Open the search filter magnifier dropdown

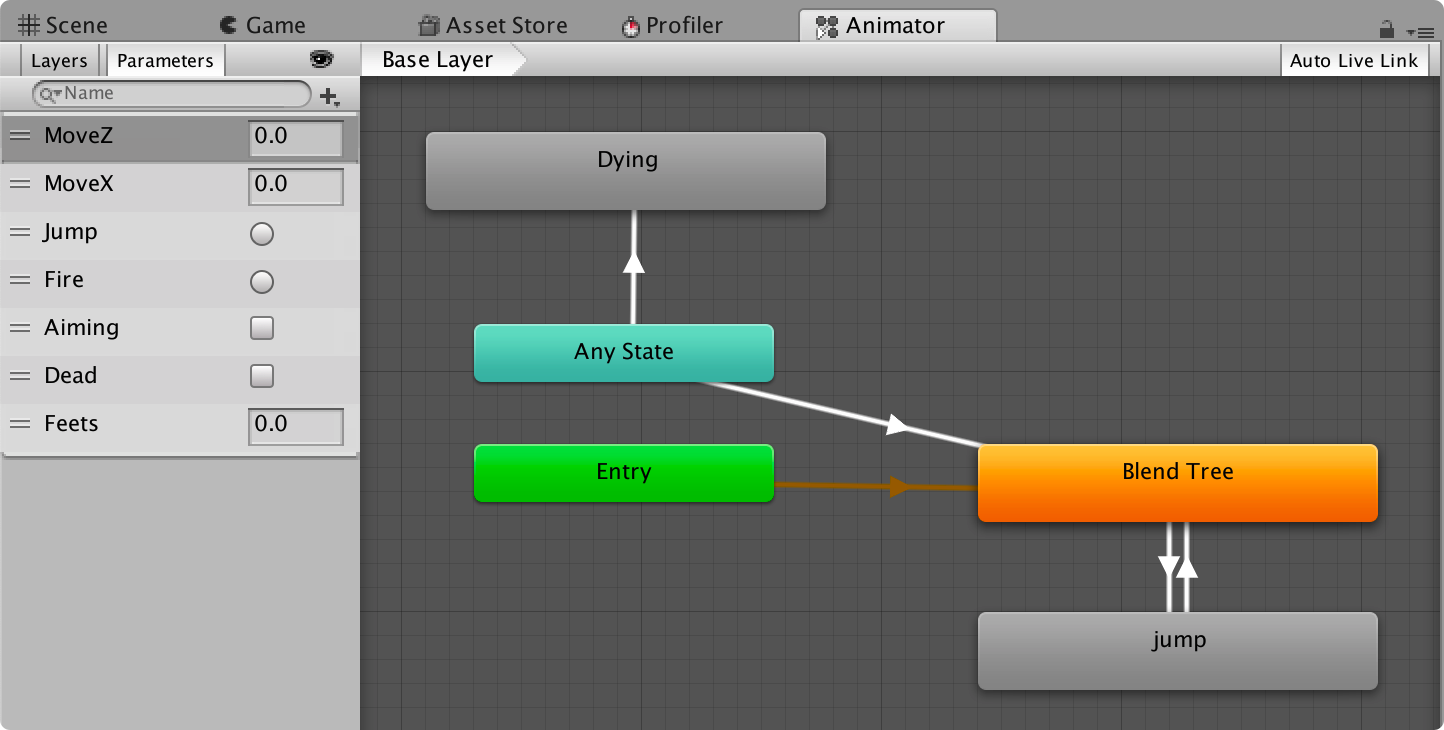pyautogui.click(x=50, y=94)
